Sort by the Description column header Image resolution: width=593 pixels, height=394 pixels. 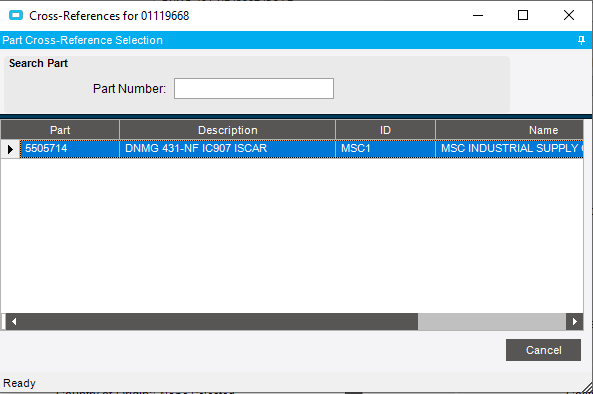tap(228, 130)
